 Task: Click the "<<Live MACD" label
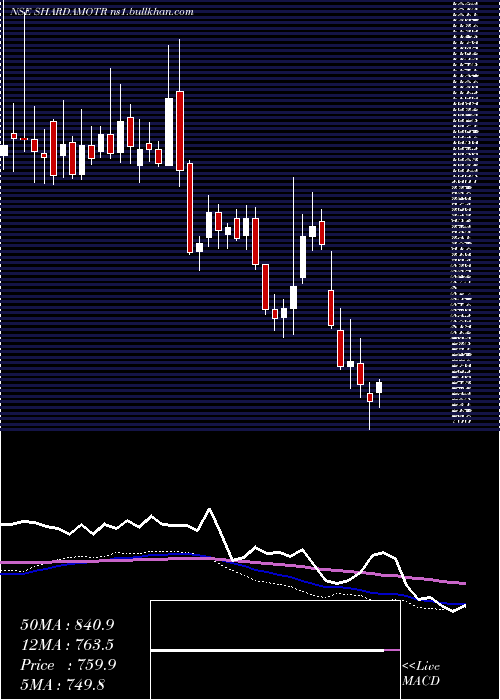(421, 673)
